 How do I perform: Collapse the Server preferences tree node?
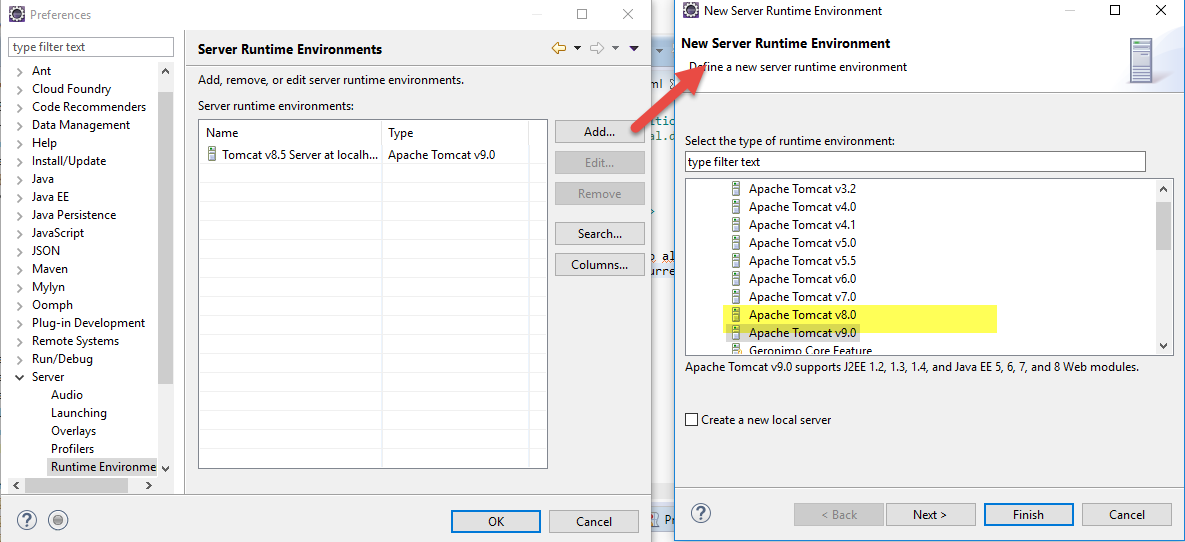(21, 377)
